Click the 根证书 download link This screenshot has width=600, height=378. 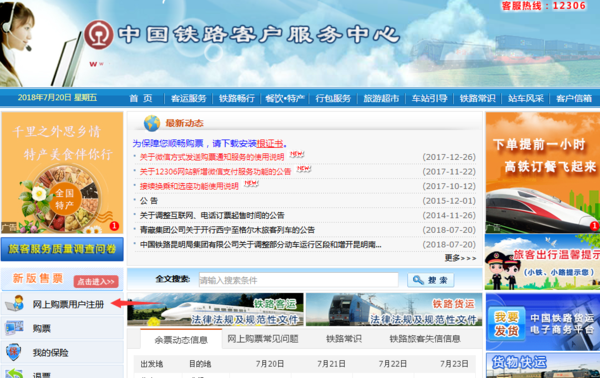click(x=270, y=143)
